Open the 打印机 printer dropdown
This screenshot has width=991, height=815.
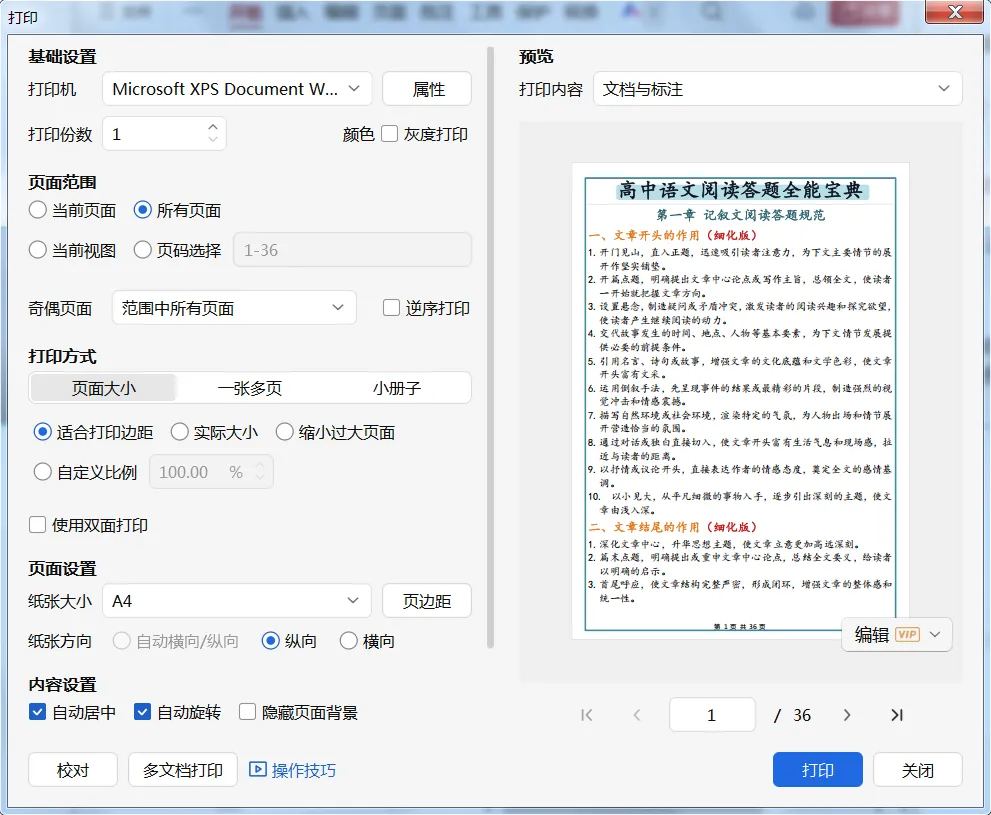pos(237,89)
